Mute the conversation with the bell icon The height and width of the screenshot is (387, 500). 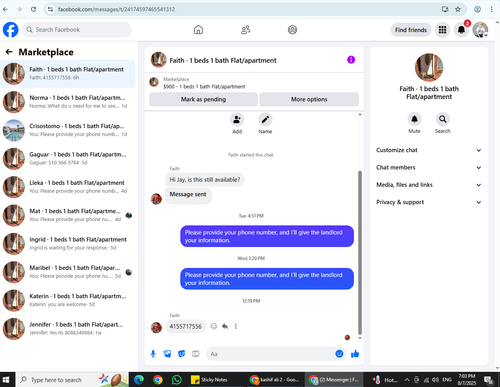click(x=414, y=119)
